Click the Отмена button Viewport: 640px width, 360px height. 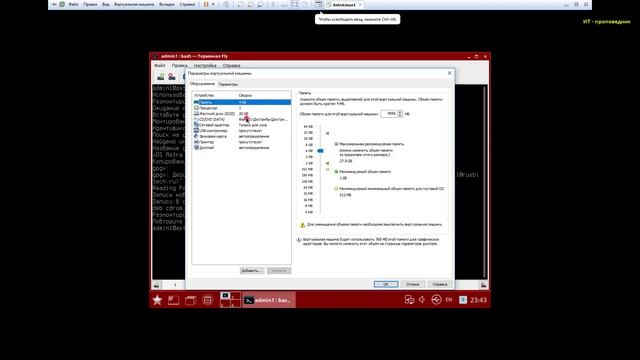413,284
